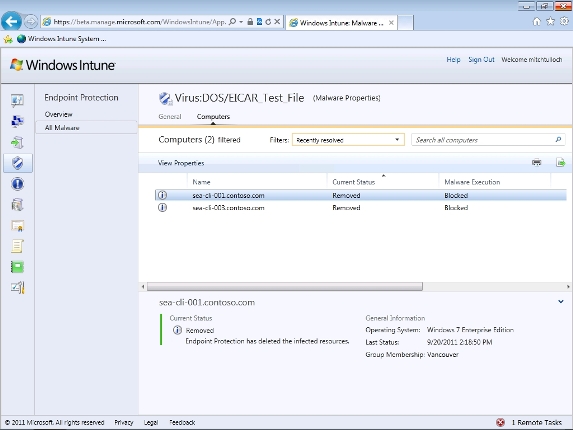Open System Overview workspace icon in sidebar
Viewport: 573px width, 430px height.
tap(17, 100)
